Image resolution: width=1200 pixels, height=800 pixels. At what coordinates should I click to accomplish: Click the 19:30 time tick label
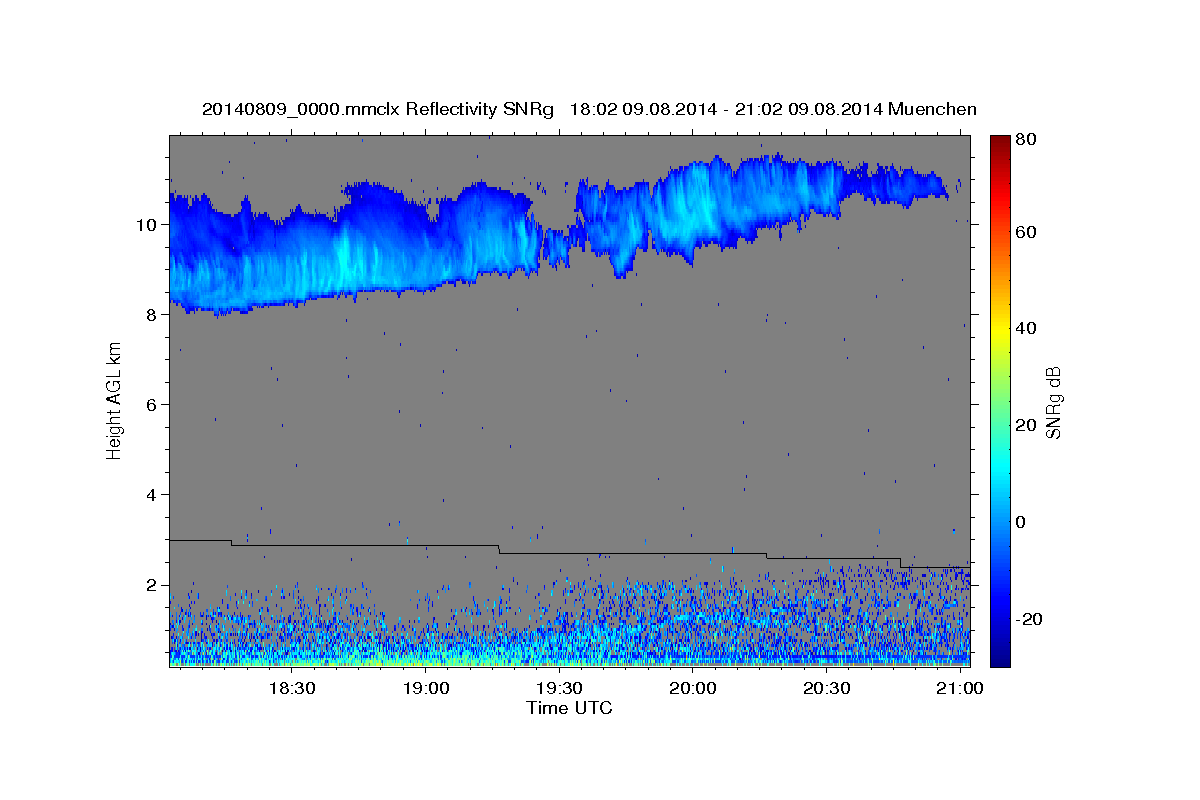[560, 689]
